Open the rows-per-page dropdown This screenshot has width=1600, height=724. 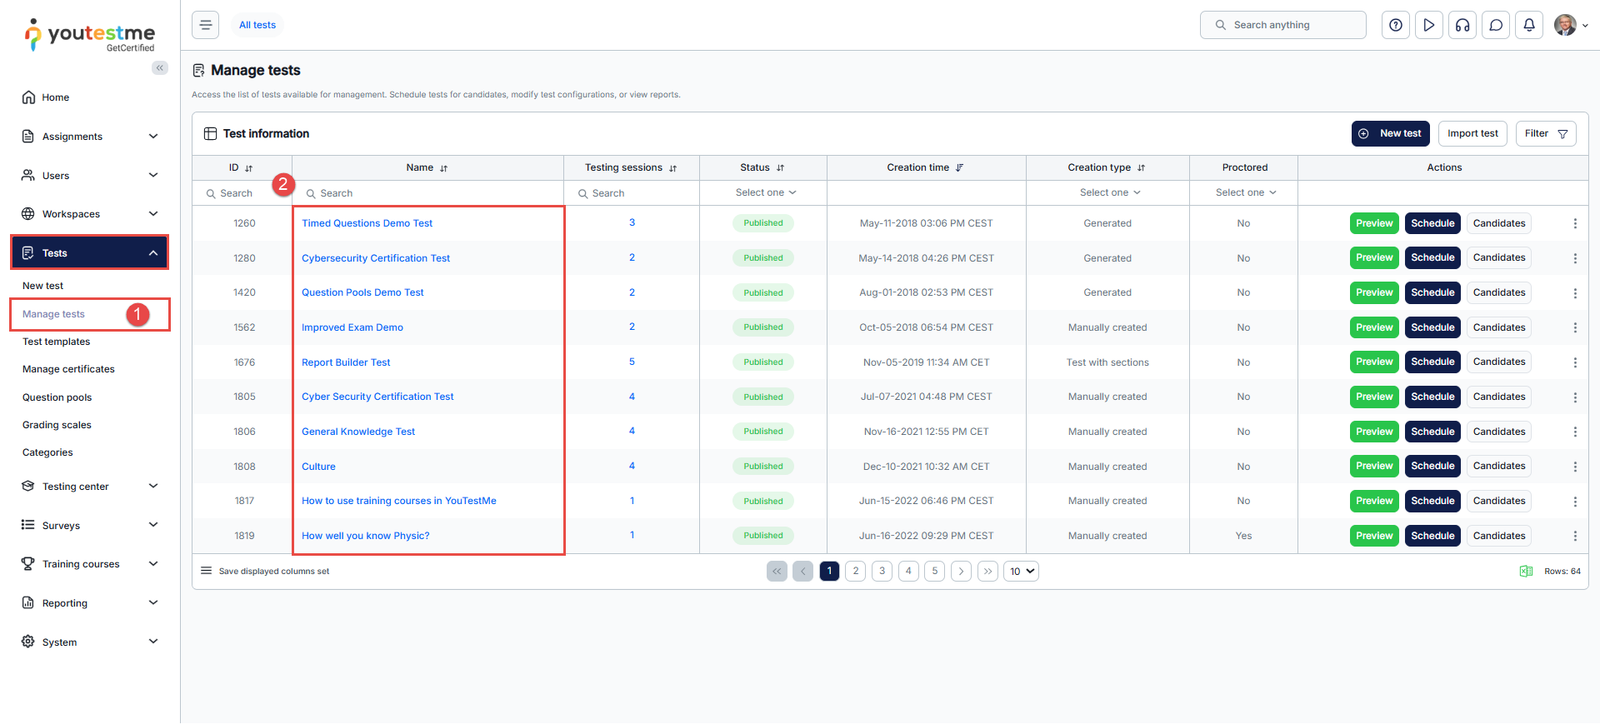pyautogui.click(x=1021, y=571)
